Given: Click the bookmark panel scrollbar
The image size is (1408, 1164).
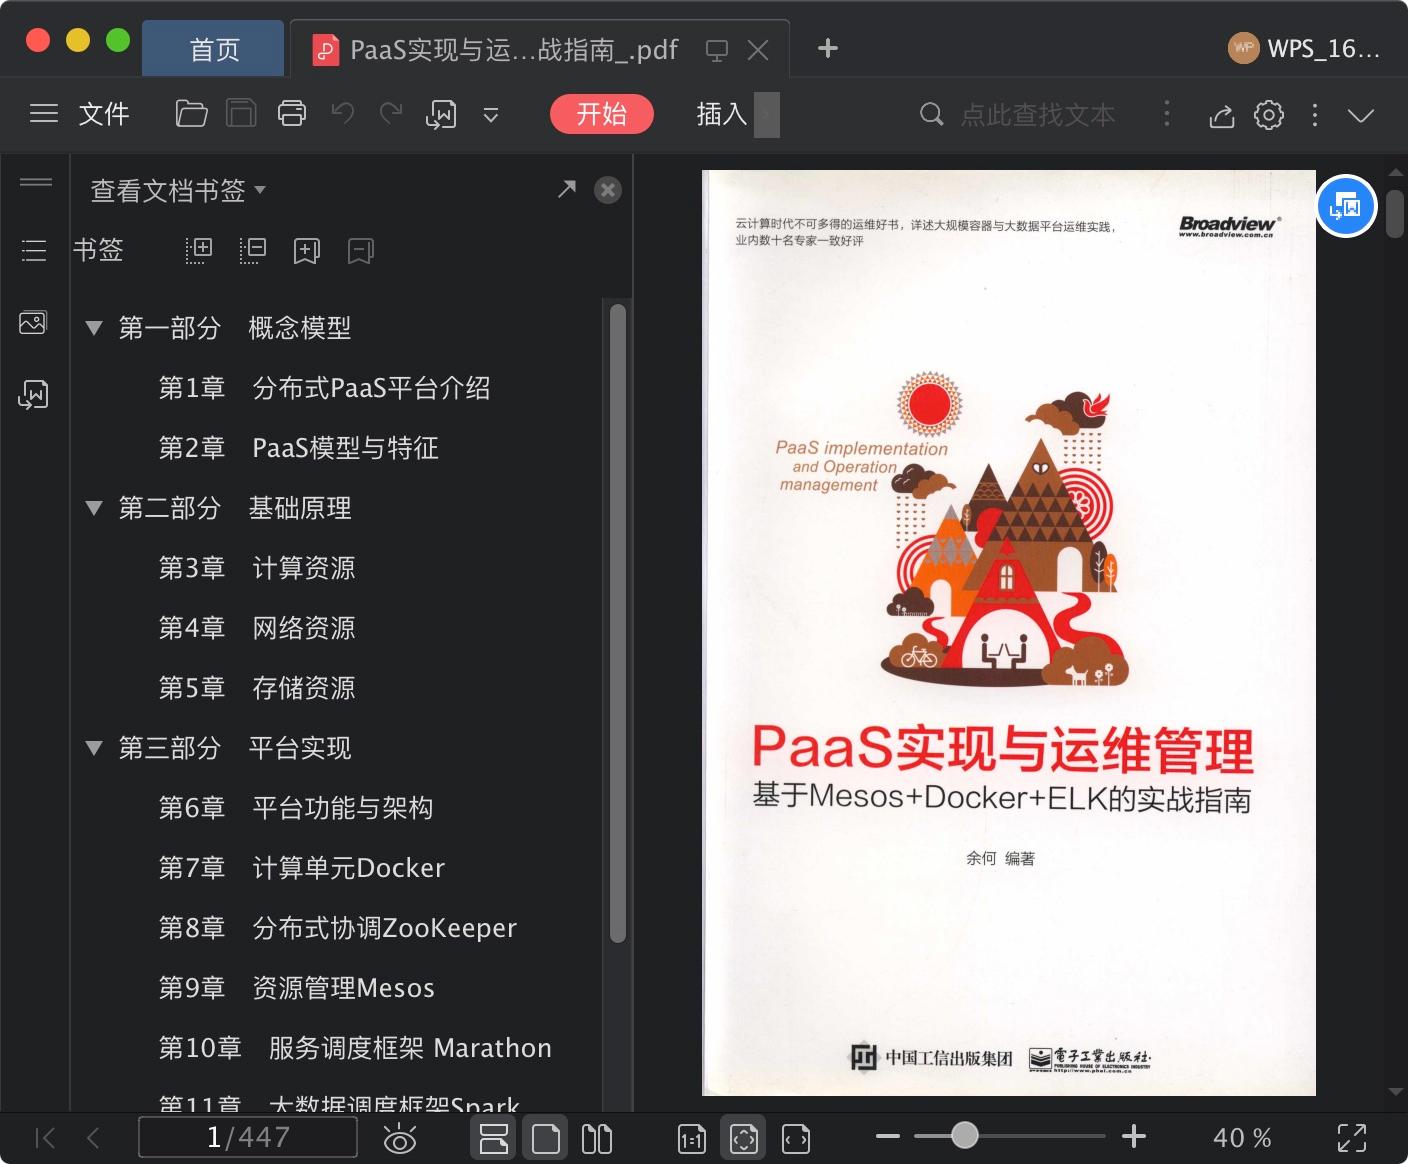Looking at the screenshot, I should pos(617,623).
